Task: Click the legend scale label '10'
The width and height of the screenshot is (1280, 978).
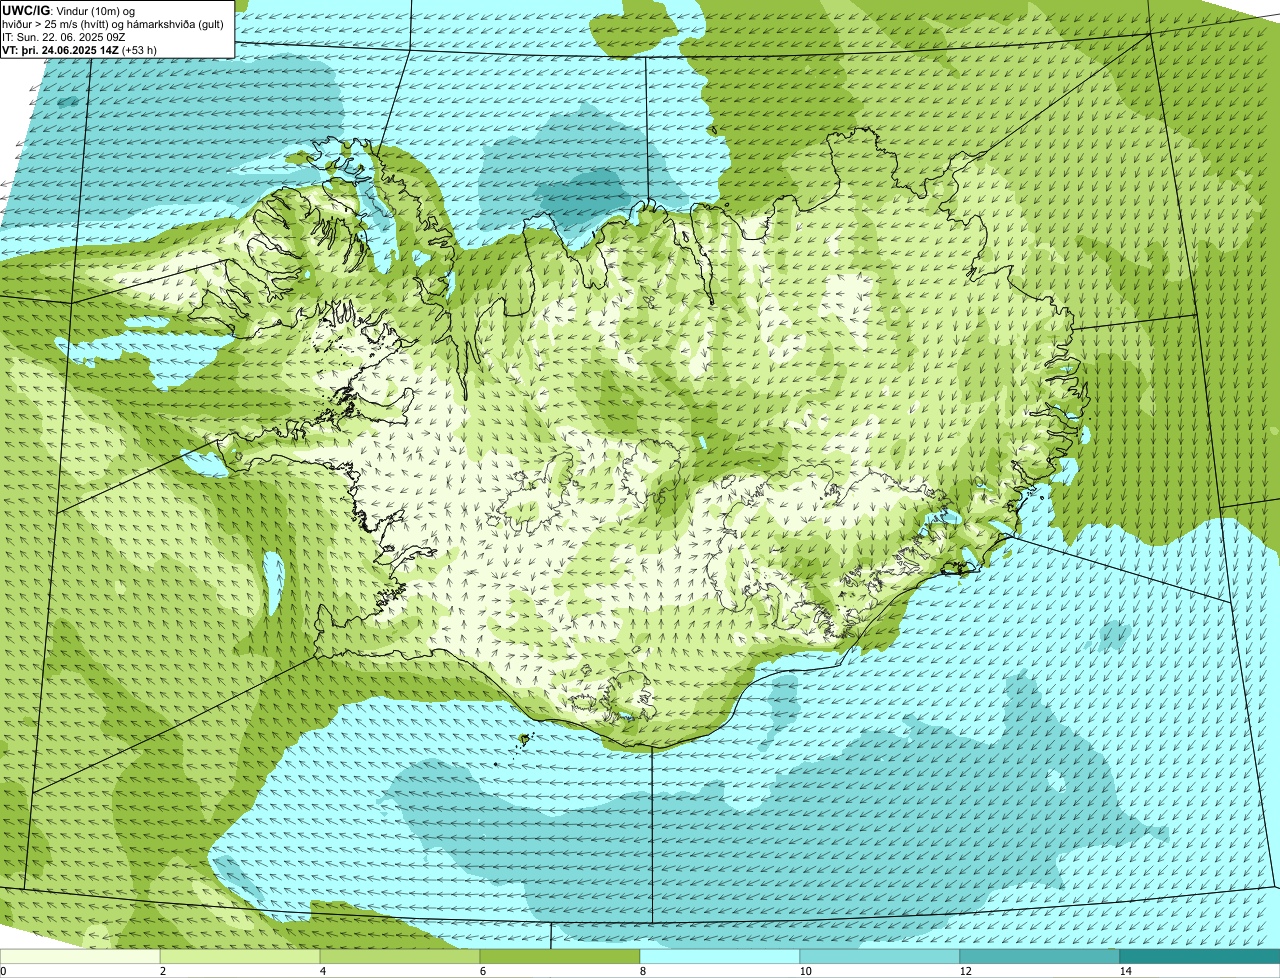Action: [x=805, y=971]
